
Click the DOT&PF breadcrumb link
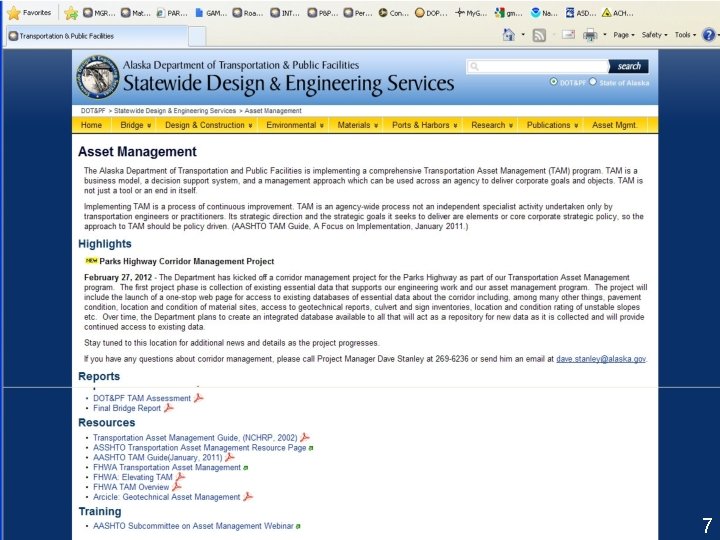(x=93, y=111)
